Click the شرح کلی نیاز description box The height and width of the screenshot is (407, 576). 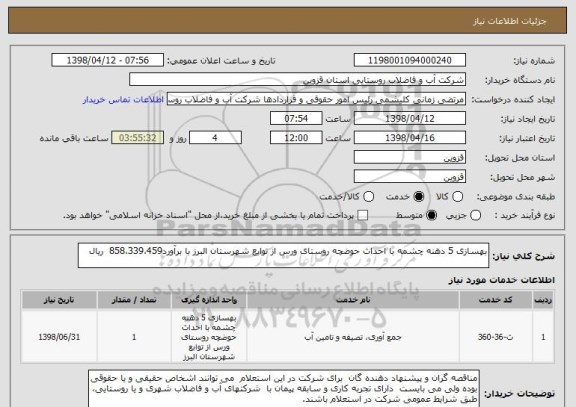coord(283,255)
